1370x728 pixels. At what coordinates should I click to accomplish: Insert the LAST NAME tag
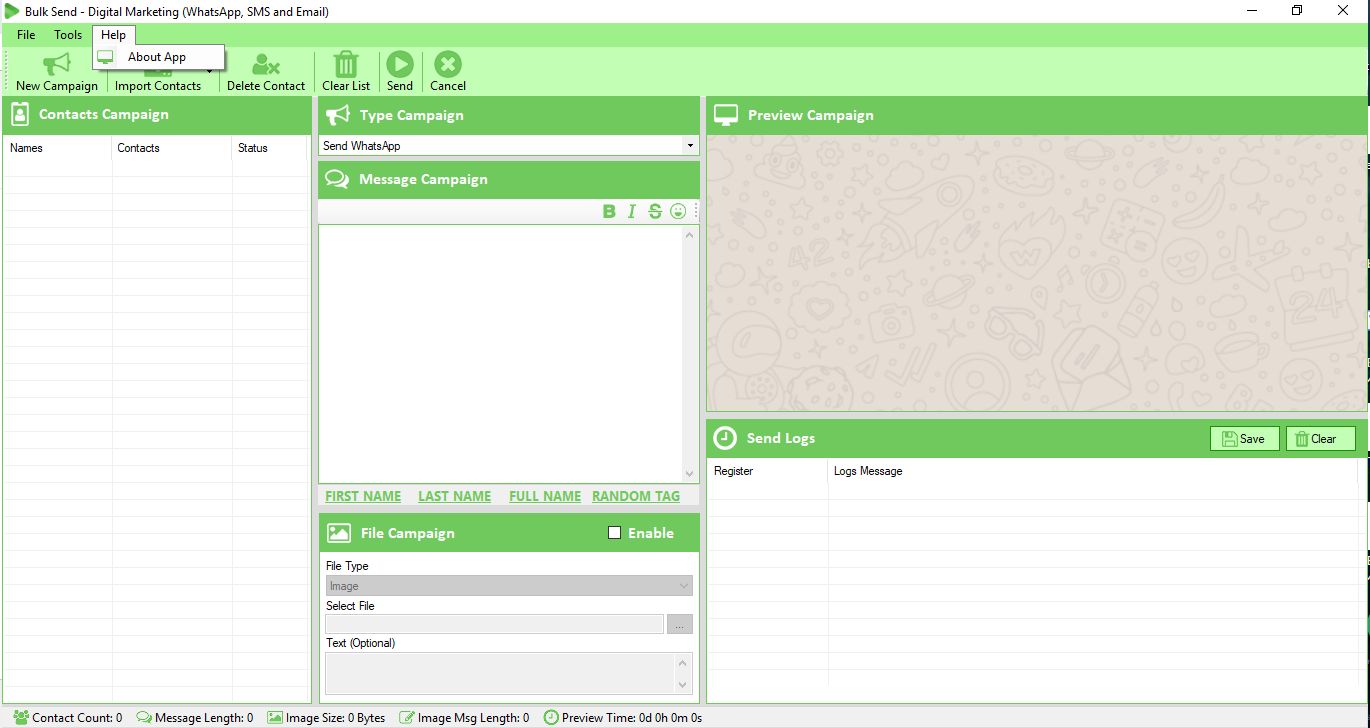(x=455, y=496)
